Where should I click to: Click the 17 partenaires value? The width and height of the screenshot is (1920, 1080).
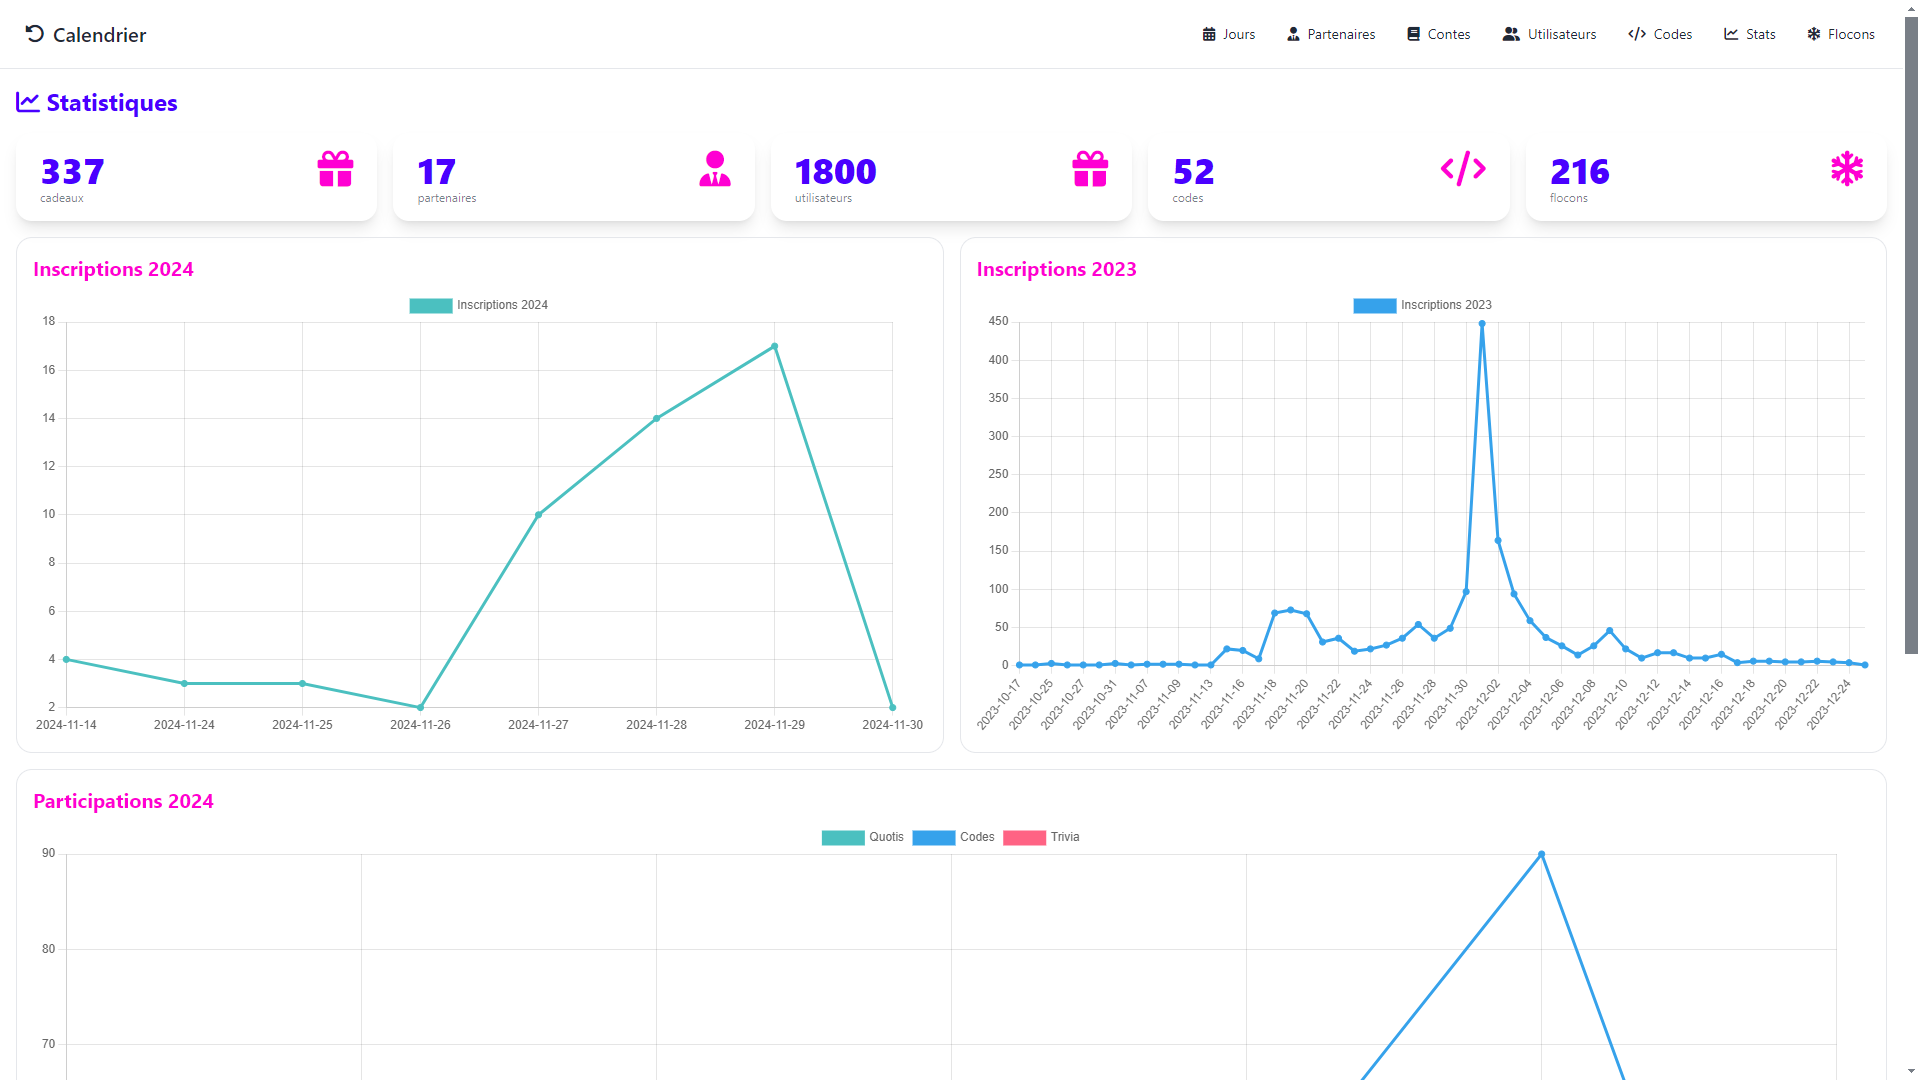437,172
